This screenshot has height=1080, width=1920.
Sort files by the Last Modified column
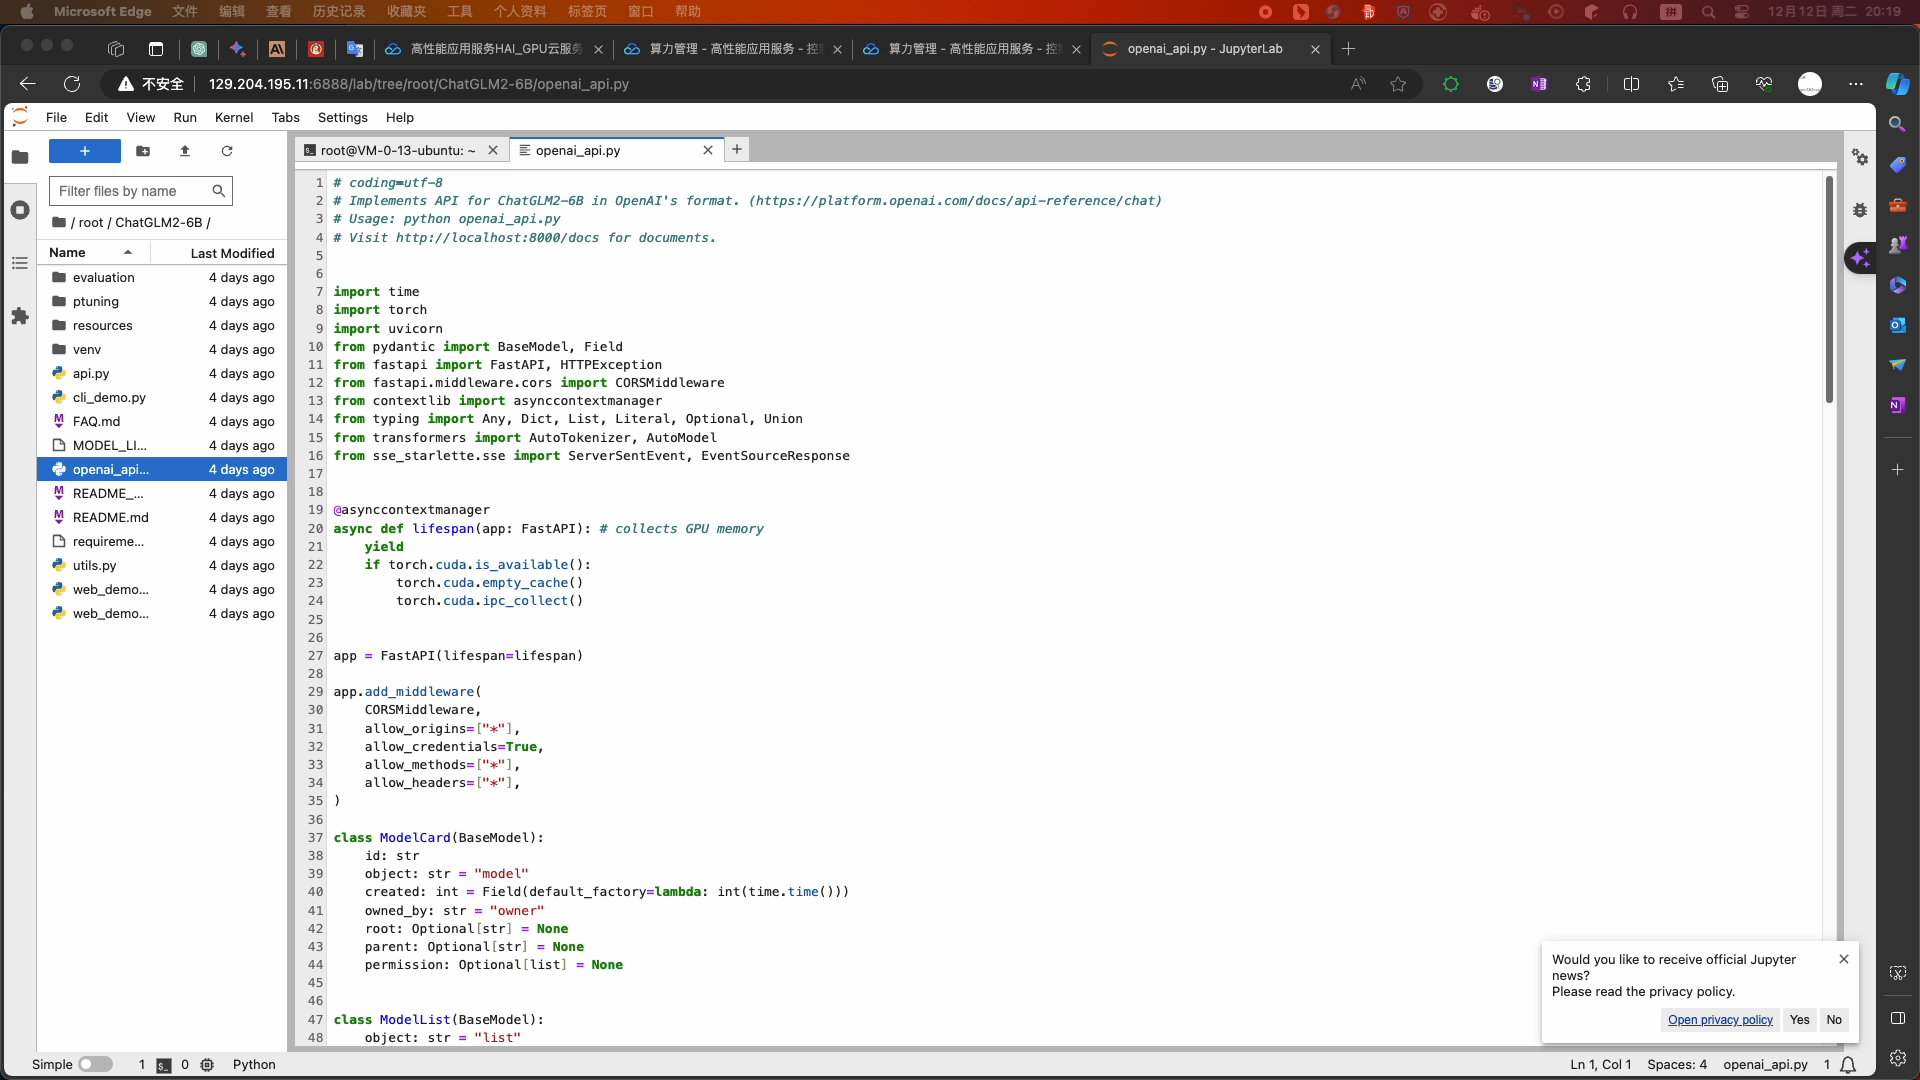click(x=232, y=253)
